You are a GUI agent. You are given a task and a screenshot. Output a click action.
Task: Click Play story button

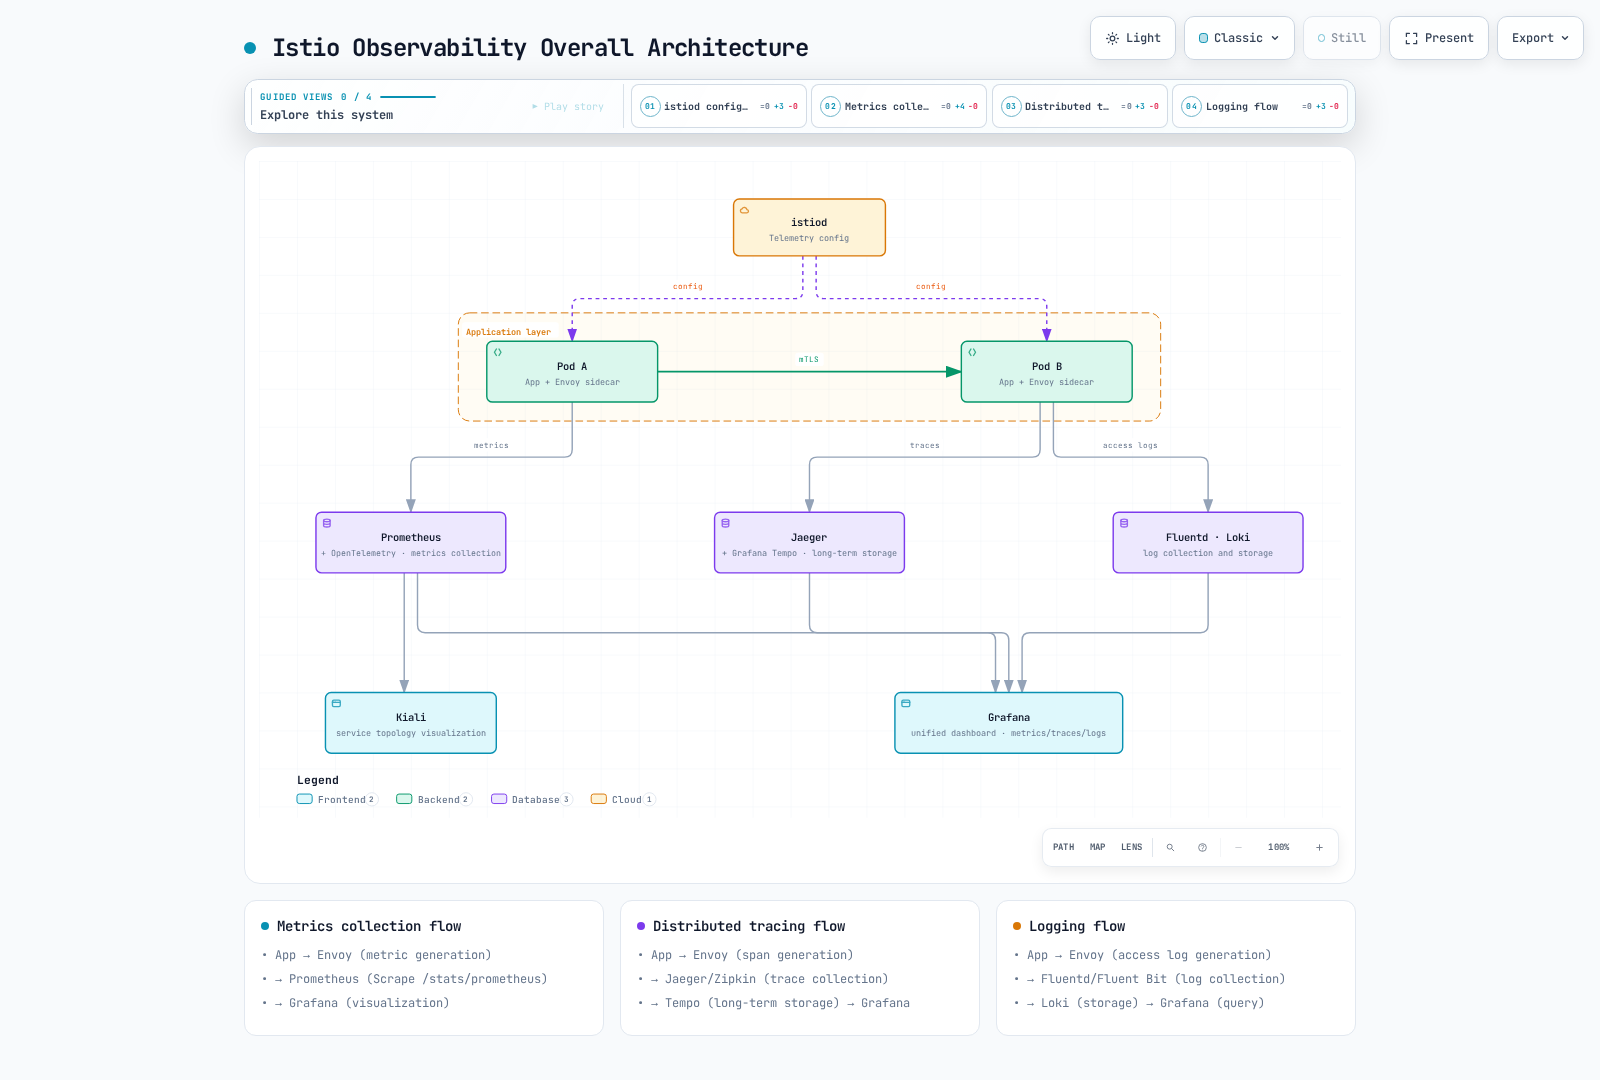[x=568, y=106]
